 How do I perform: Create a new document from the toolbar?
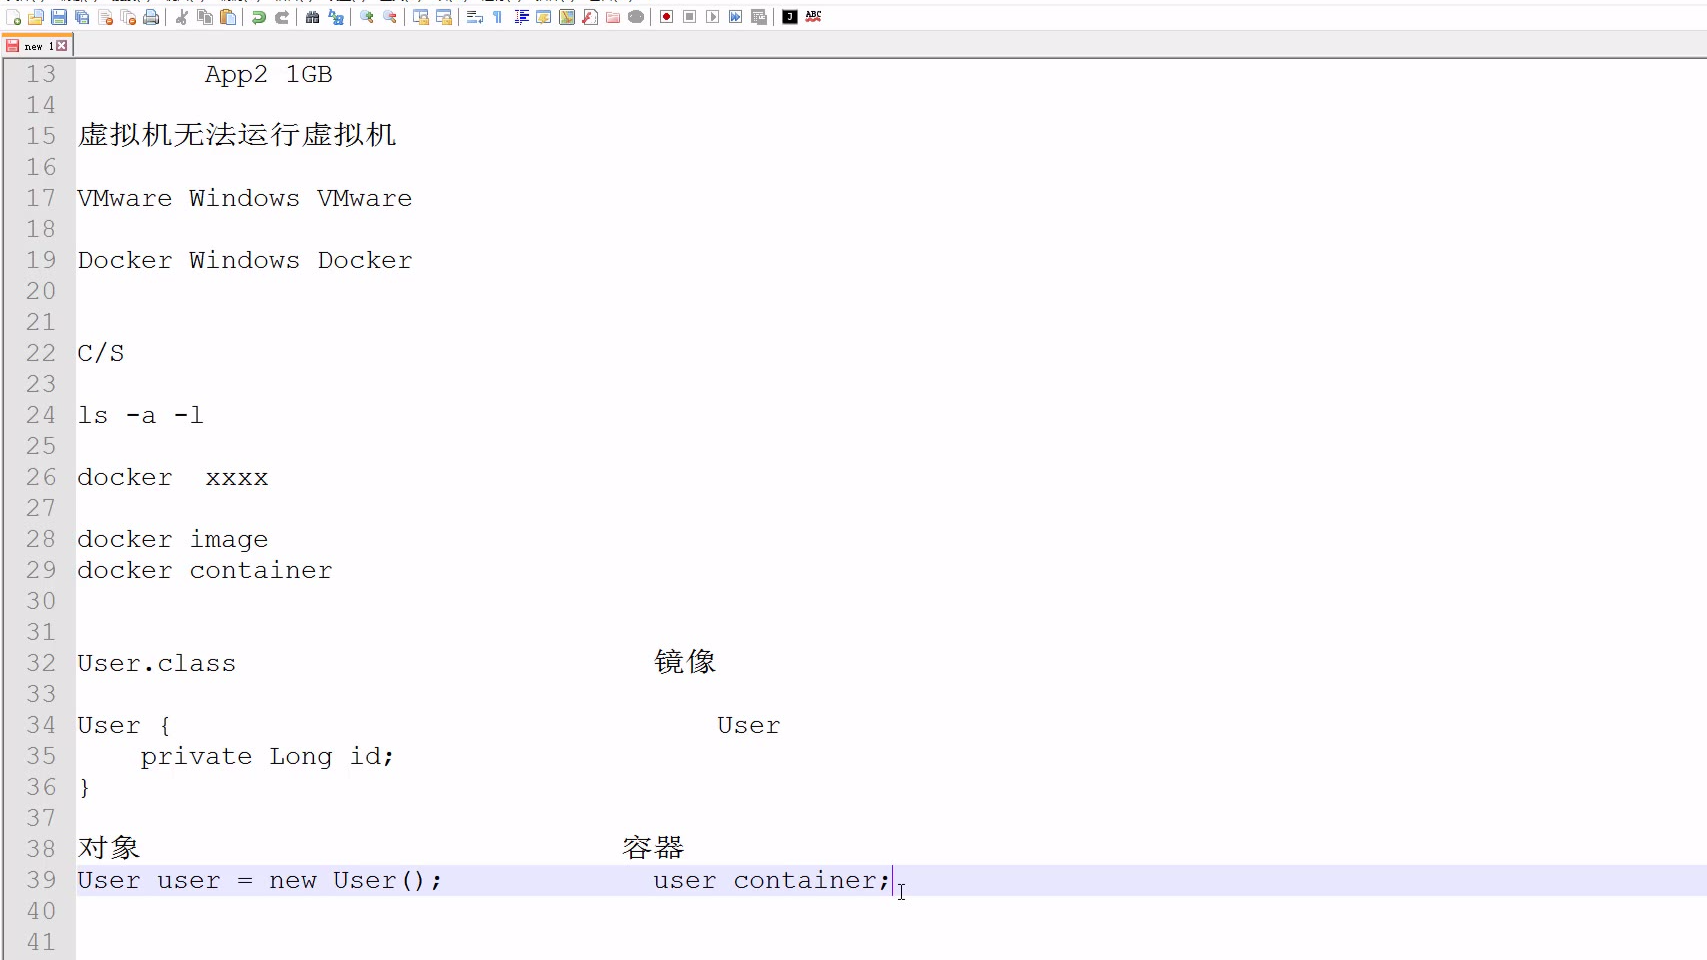point(13,17)
